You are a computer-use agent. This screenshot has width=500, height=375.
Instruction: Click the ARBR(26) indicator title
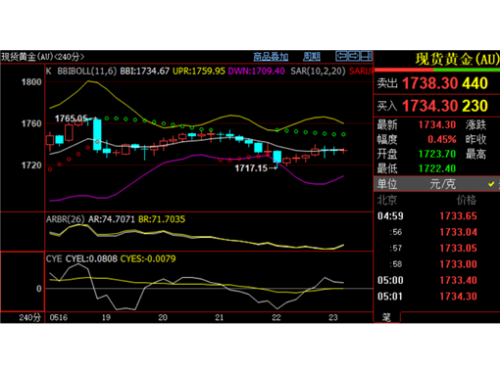(x=65, y=219)
